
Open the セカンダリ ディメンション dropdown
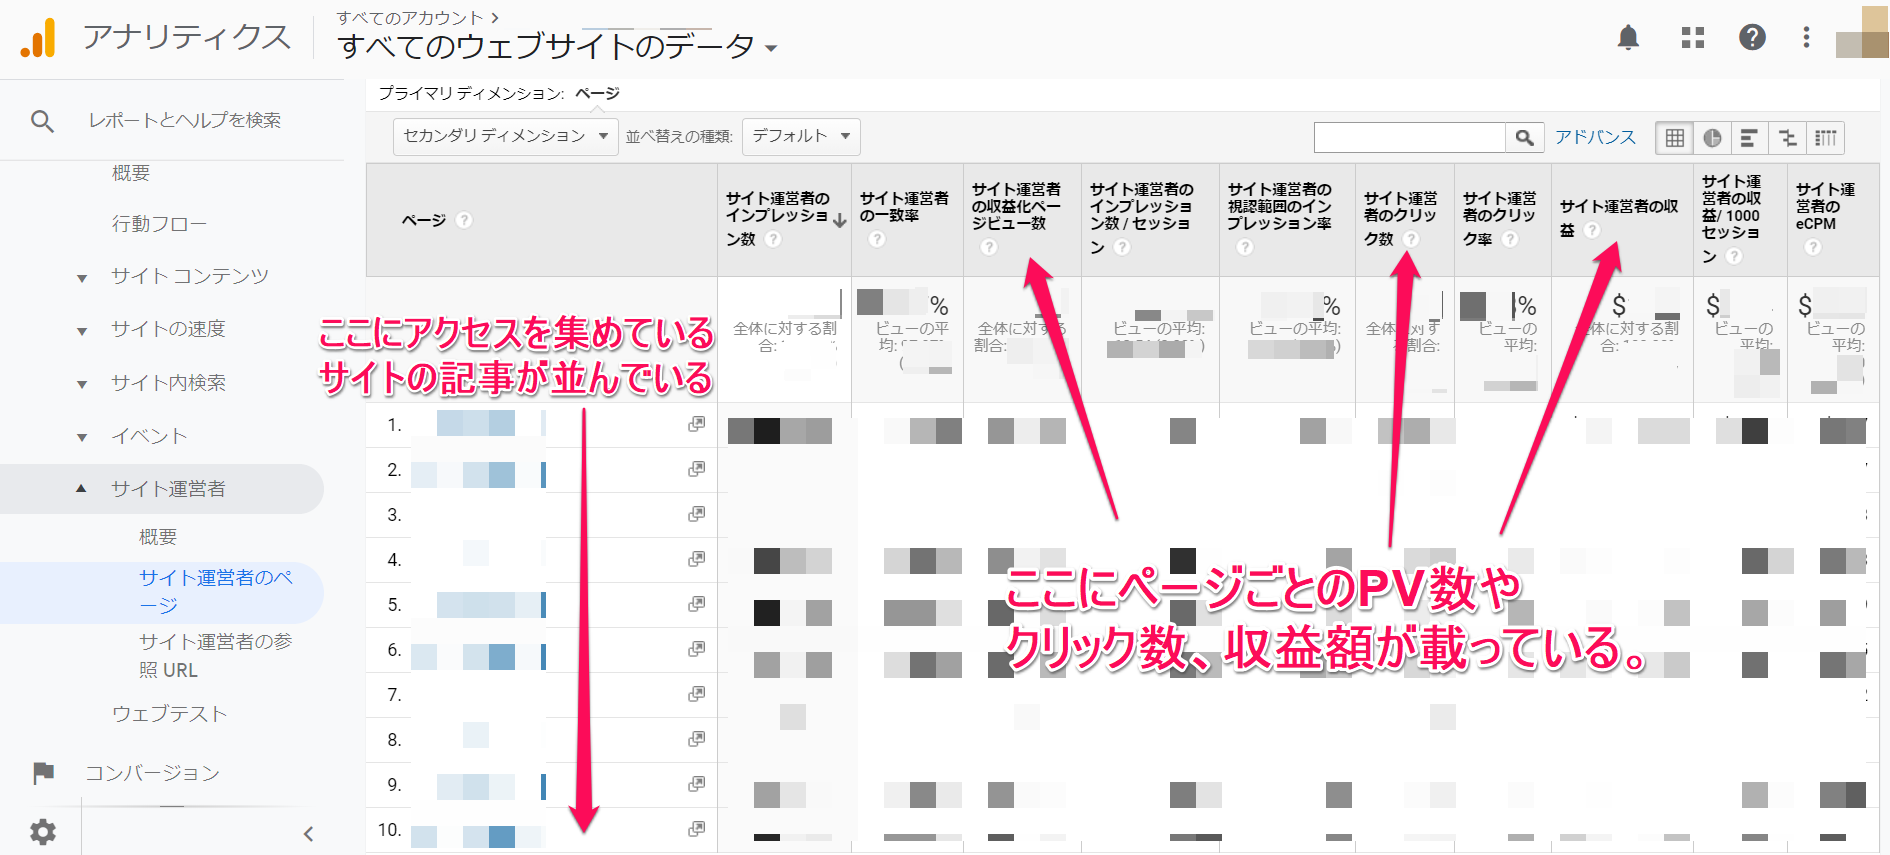coord(505,136)
